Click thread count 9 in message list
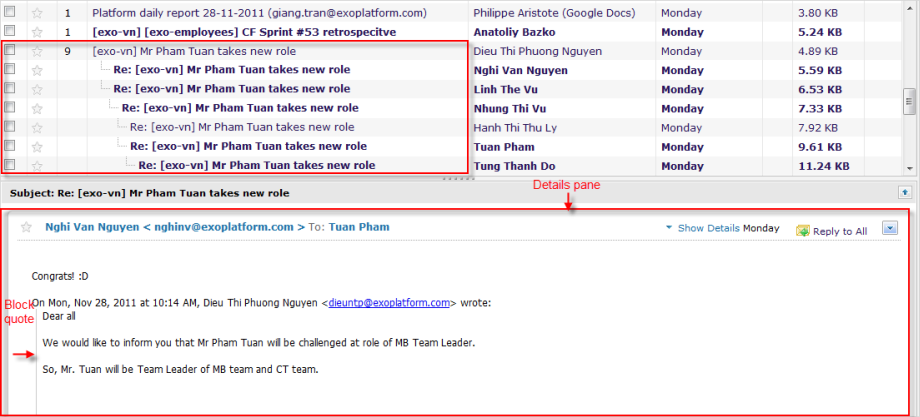This screenshot has height=417, width=920. tap(67, 51)
